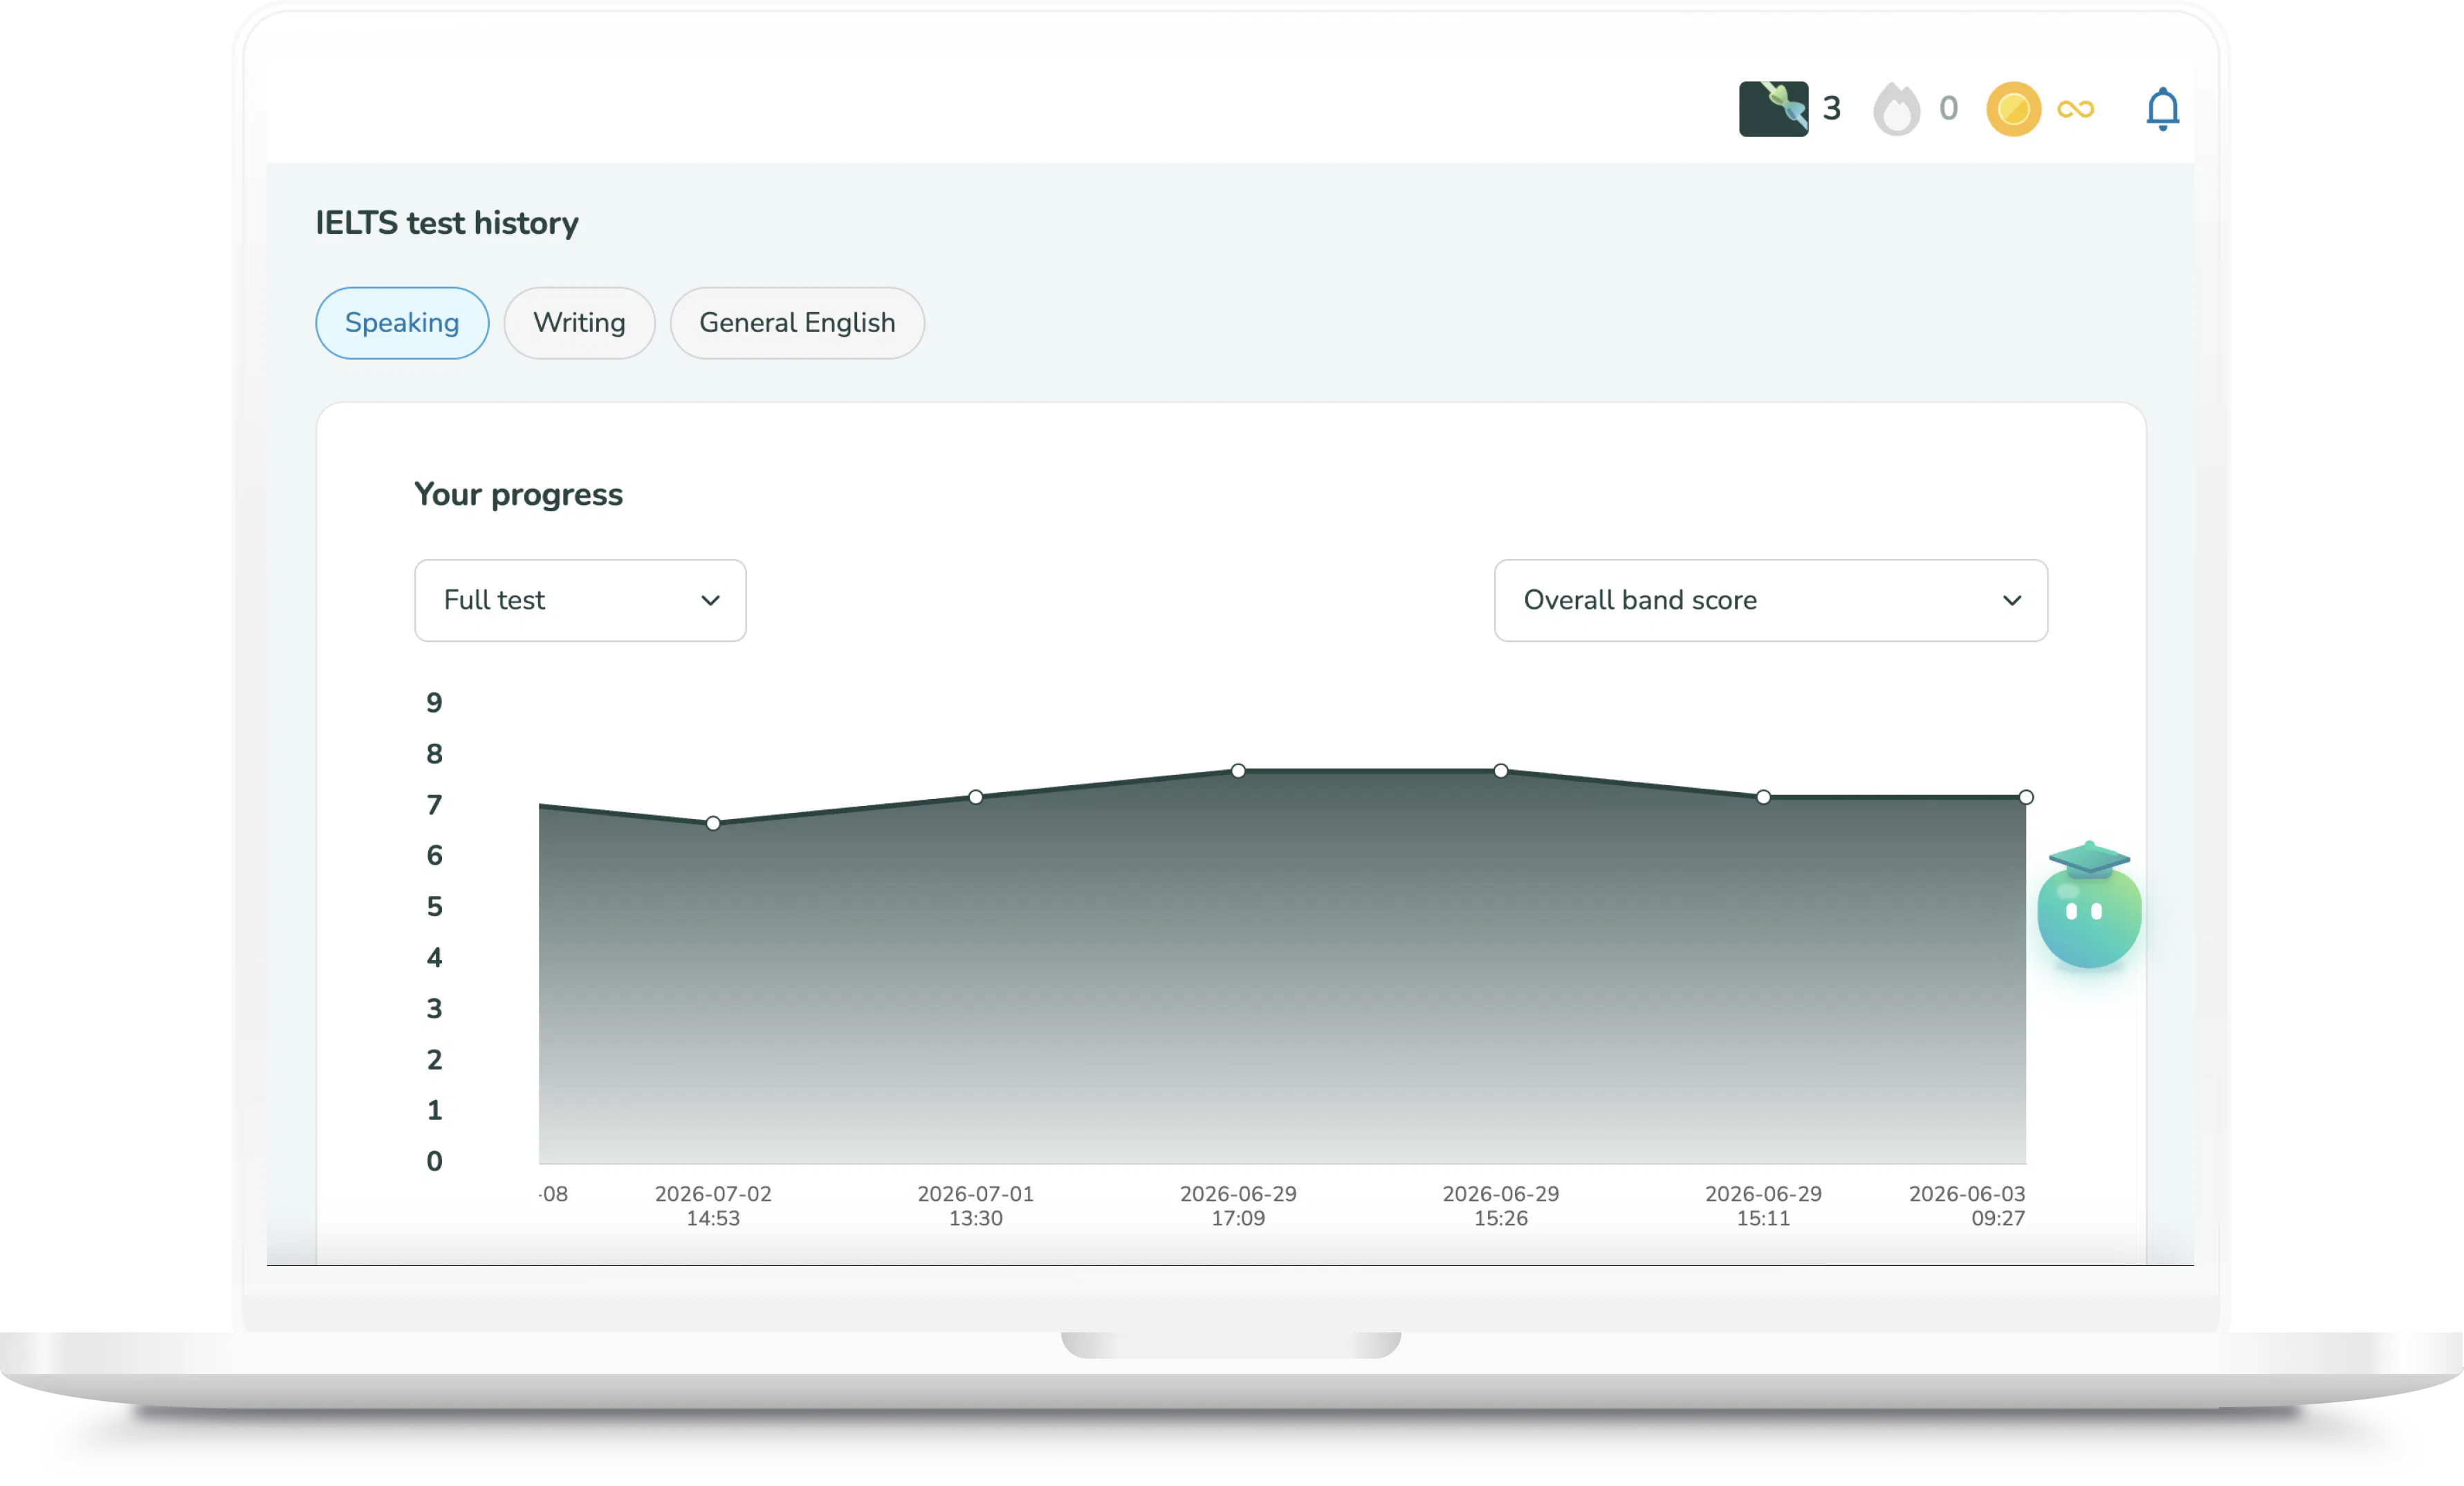Select the data point at 2026-06-29 15:26
Image resolution: width=2464 pixels, height=1486 pixels.
tap(1500, 771)
